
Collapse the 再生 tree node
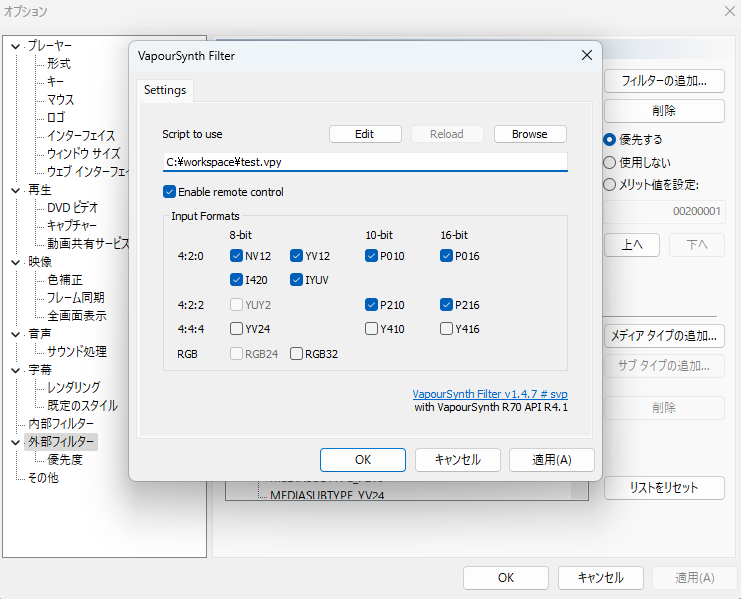pos(15,190)
